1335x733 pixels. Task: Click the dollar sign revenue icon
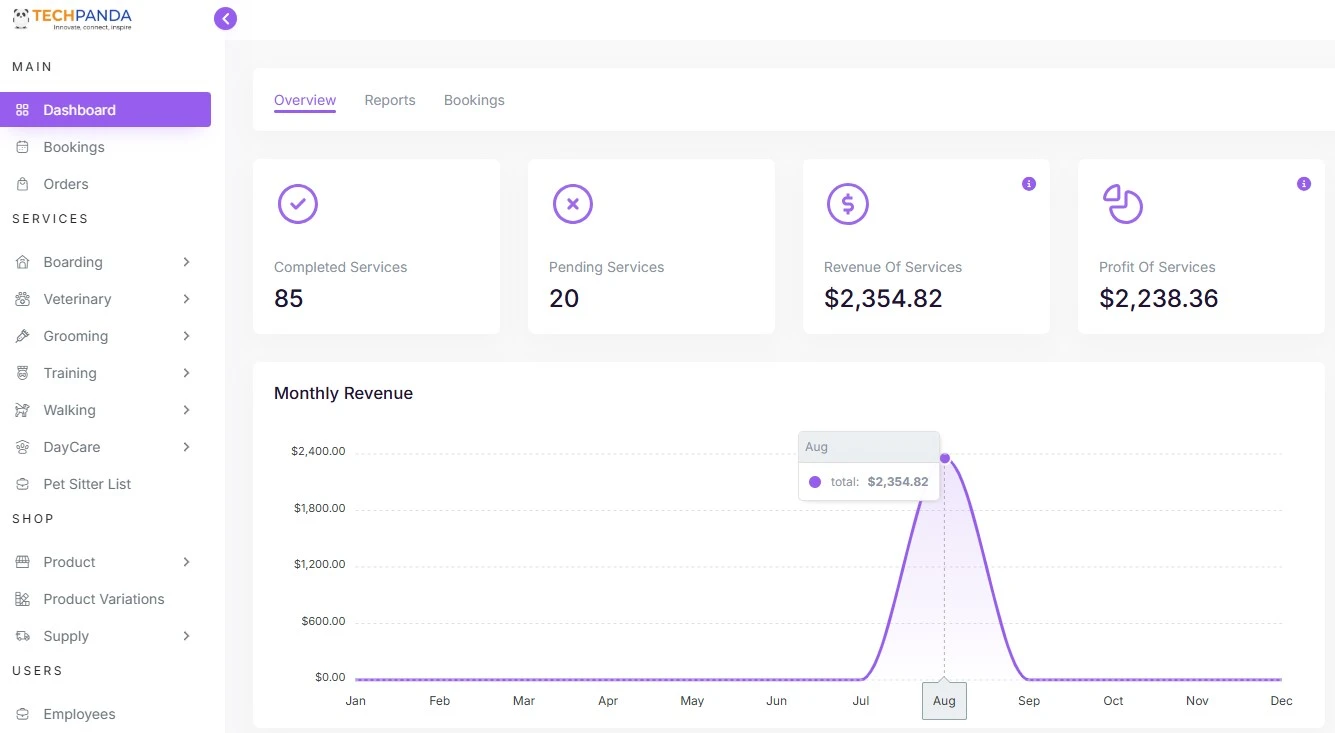(x=847, y=204)
